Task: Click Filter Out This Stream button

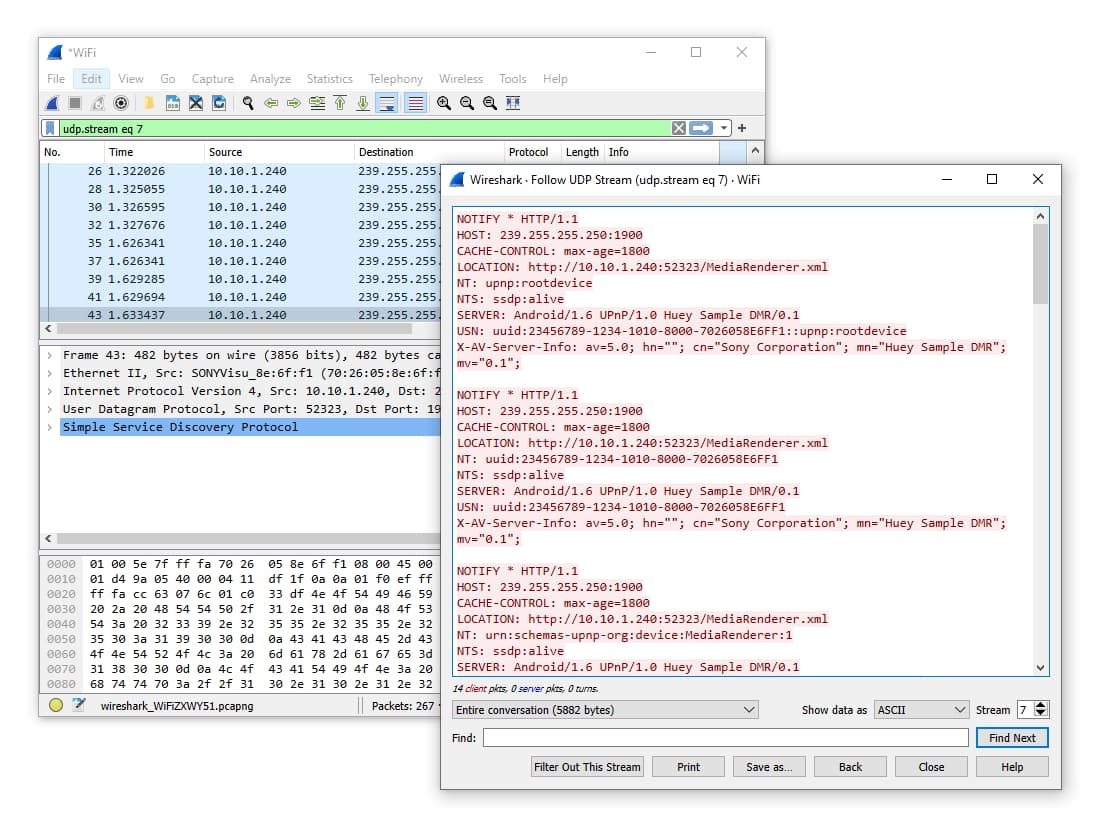Action: 587,767
